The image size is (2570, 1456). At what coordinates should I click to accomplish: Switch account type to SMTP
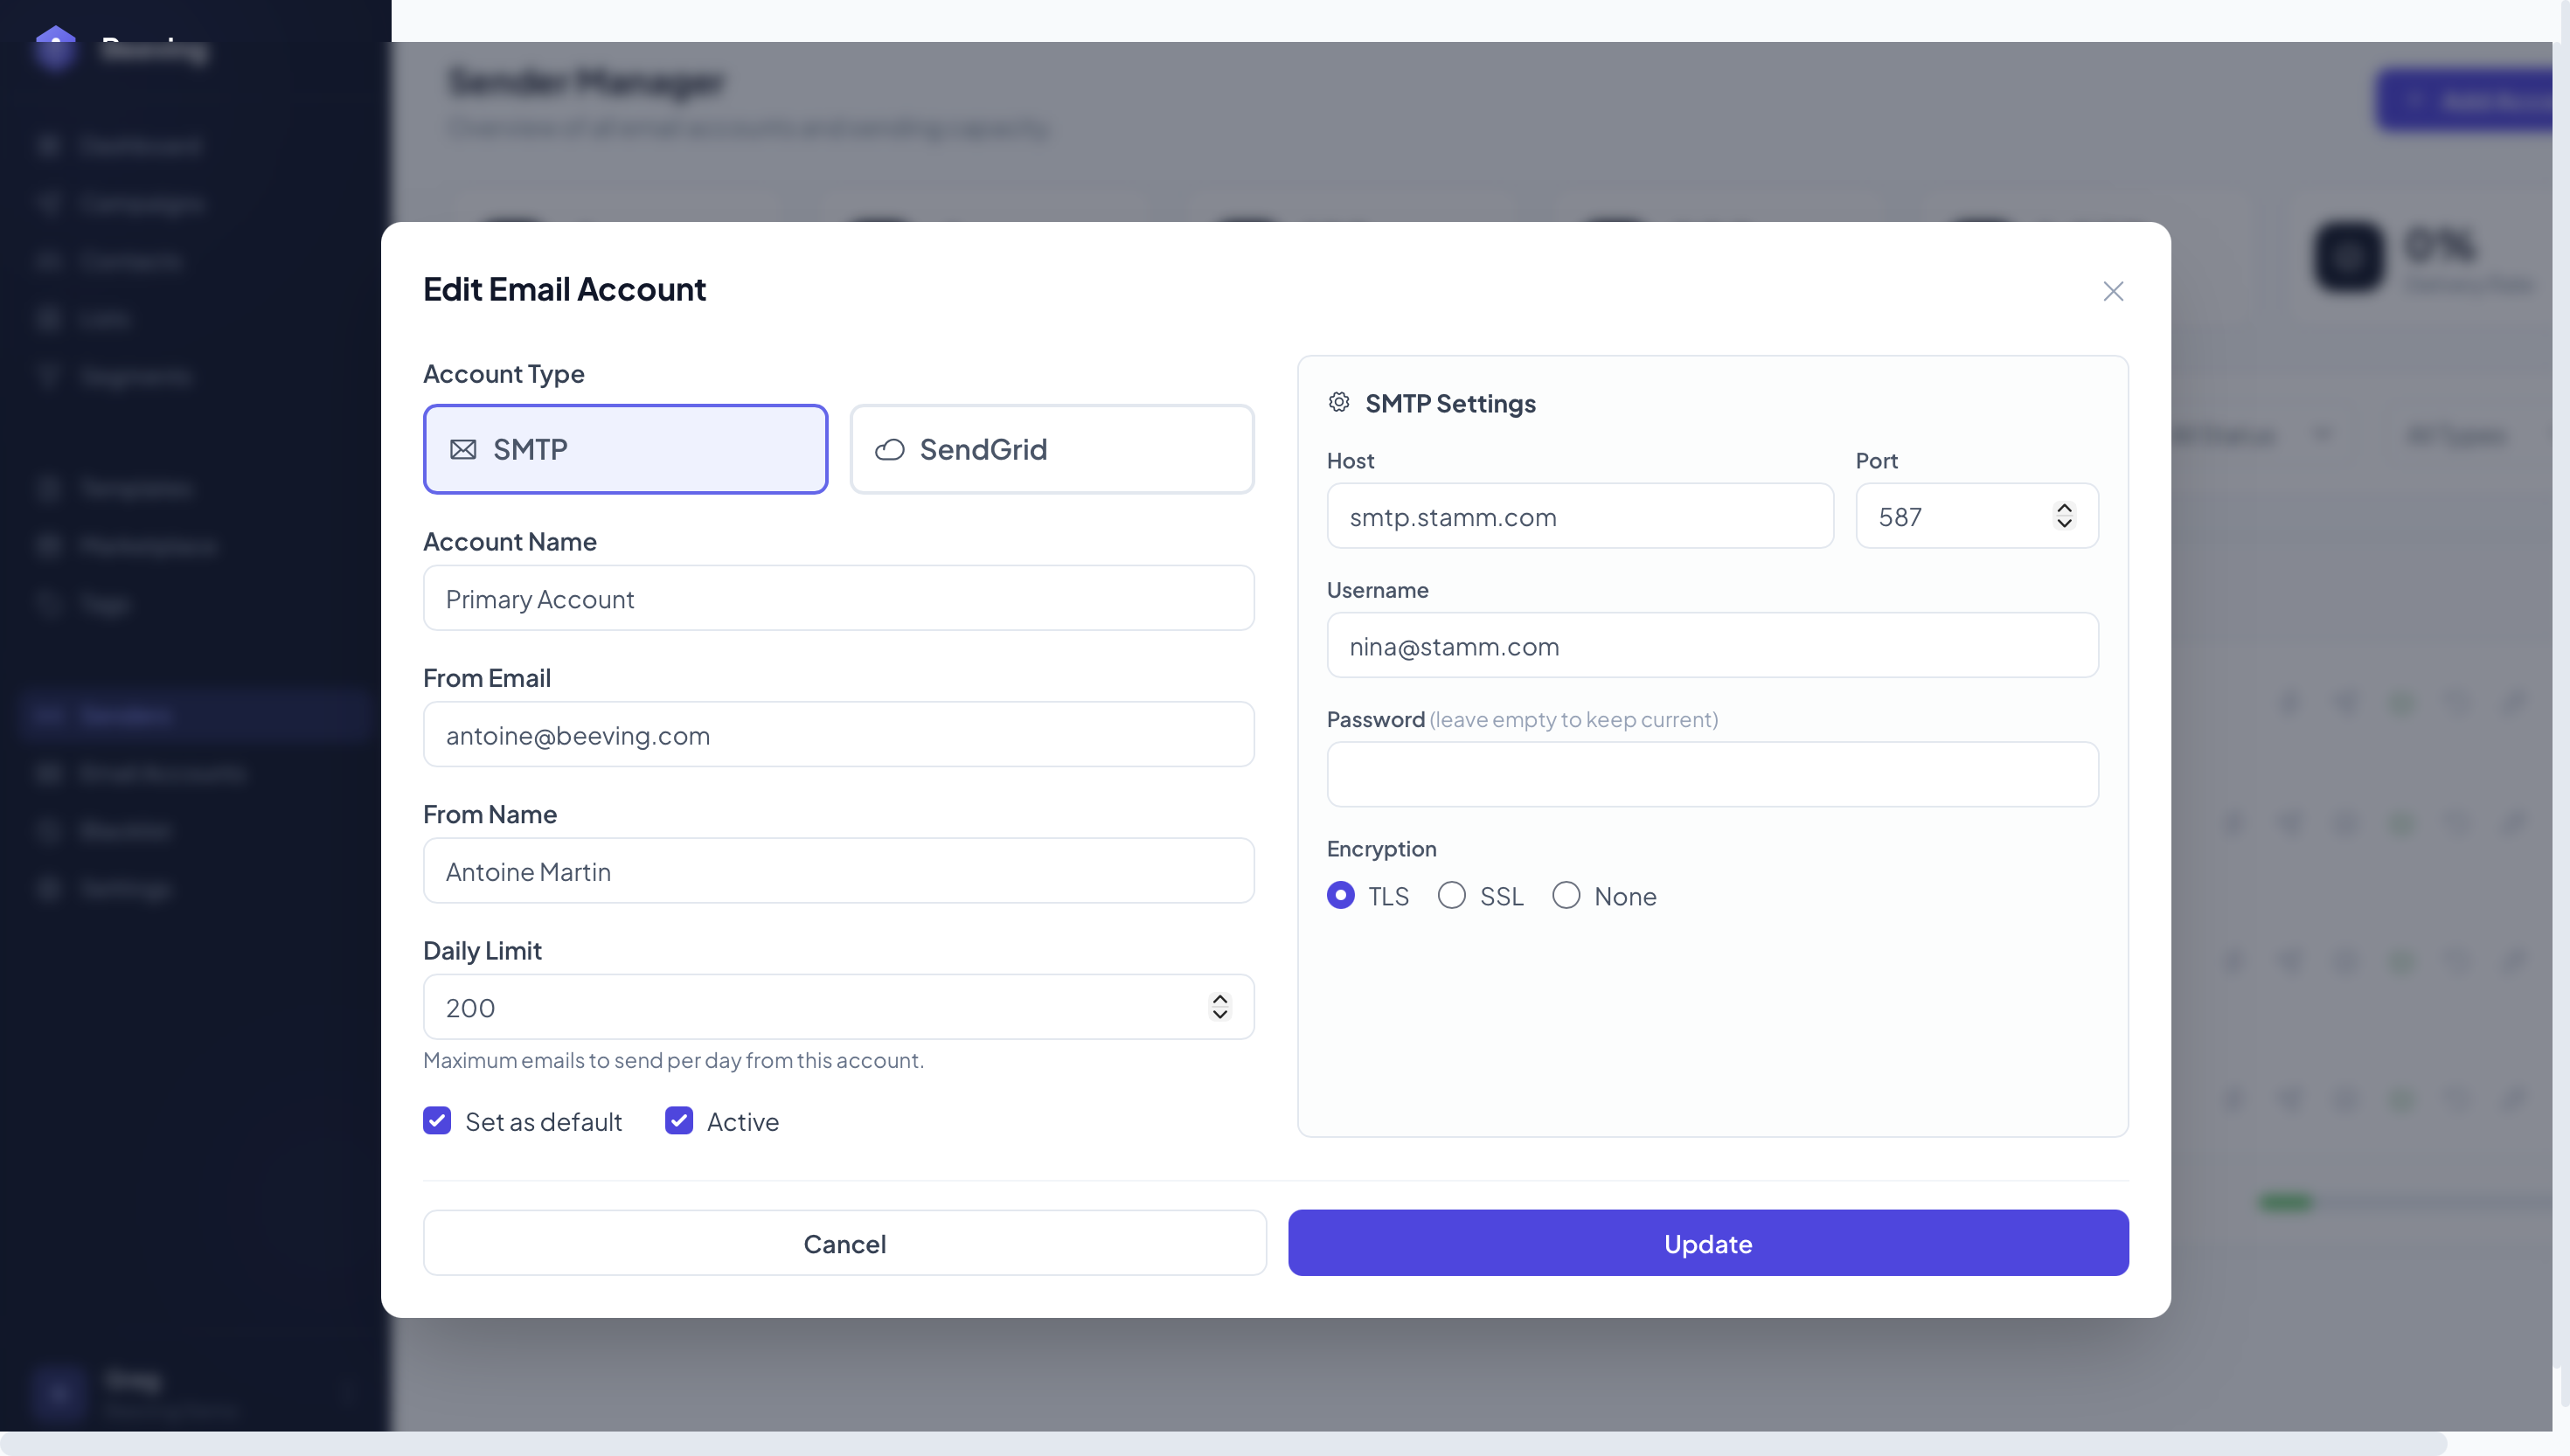[626, 449]
